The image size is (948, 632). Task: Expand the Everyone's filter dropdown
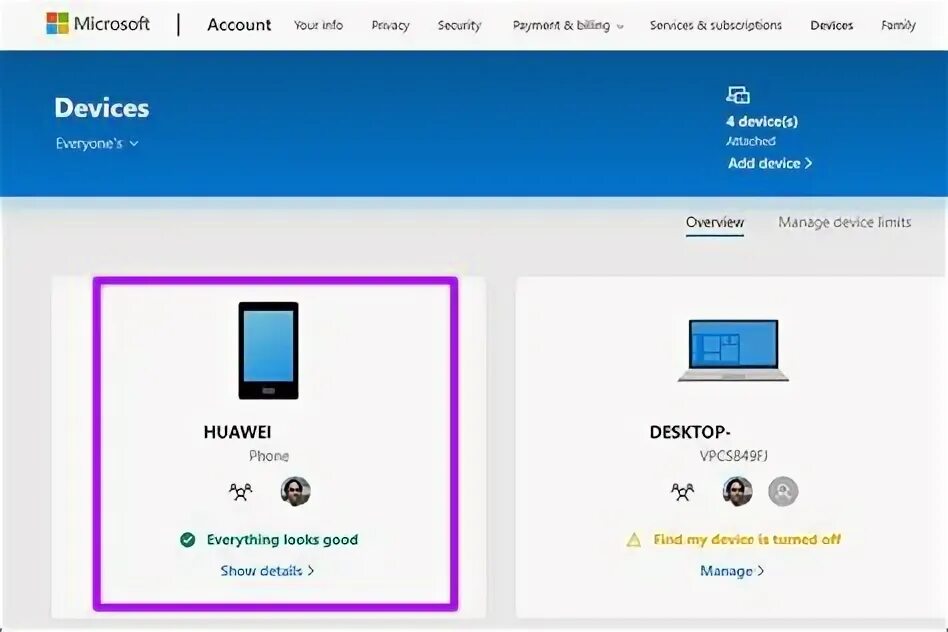coord(97,143)
